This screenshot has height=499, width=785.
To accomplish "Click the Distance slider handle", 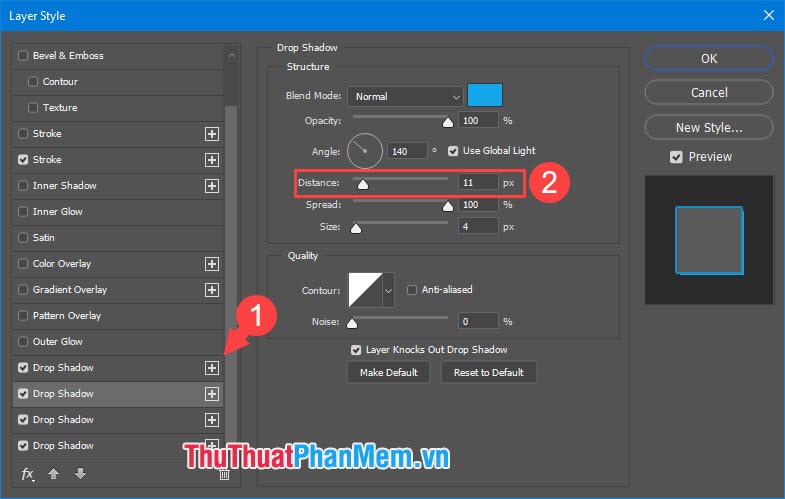I will [x=363, y=185].
